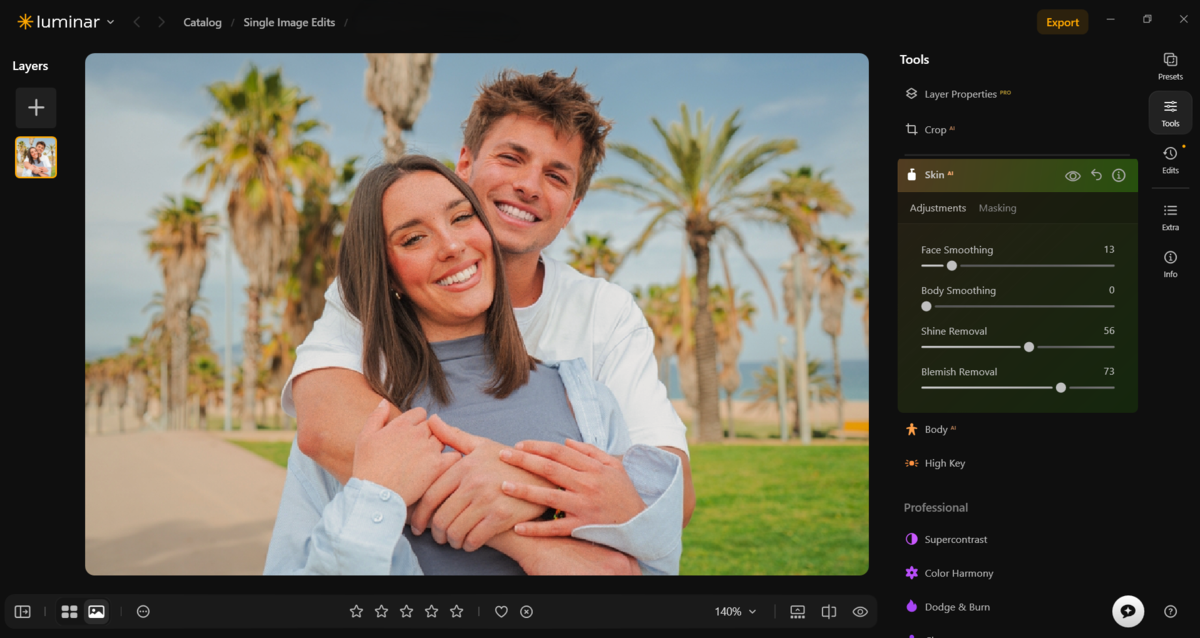This screenshot has height=638, width=1200.
Task: Rate the photo four stars
Action: [x=431, y=611]
